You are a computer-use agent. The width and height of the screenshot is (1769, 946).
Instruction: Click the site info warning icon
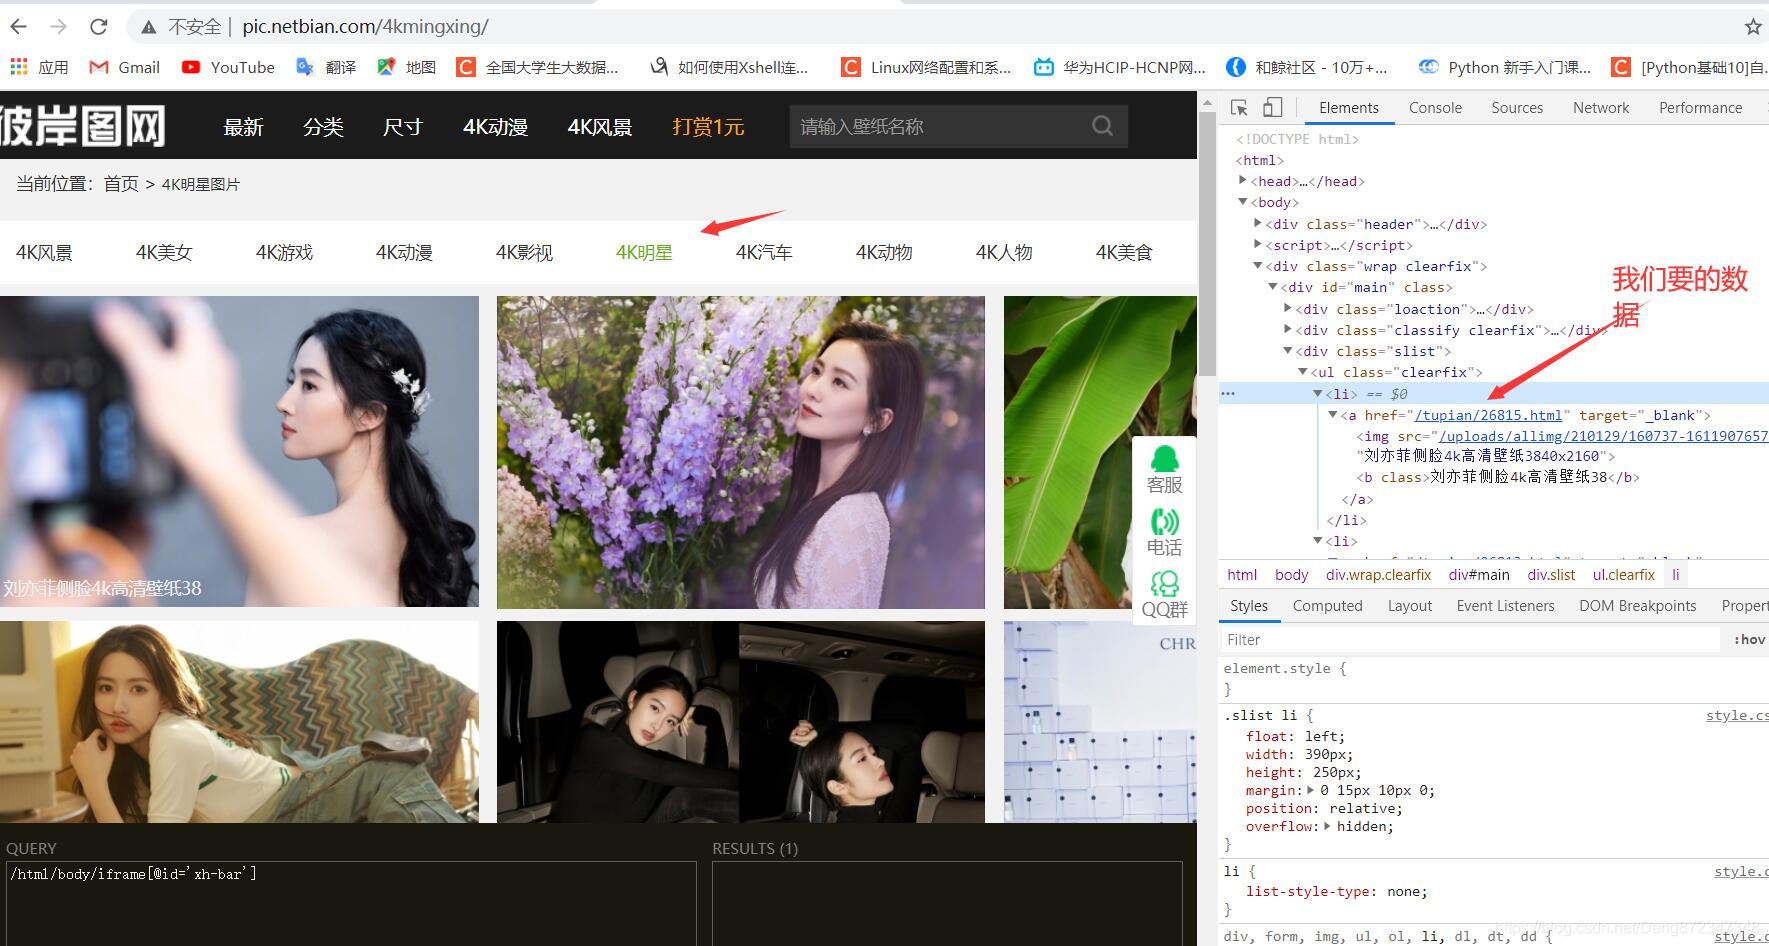[x=148, y=27]
